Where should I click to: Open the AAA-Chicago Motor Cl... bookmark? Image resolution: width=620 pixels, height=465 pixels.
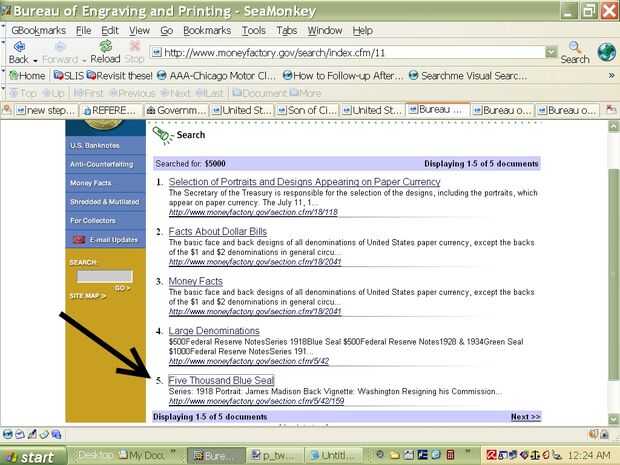point(216,76)
